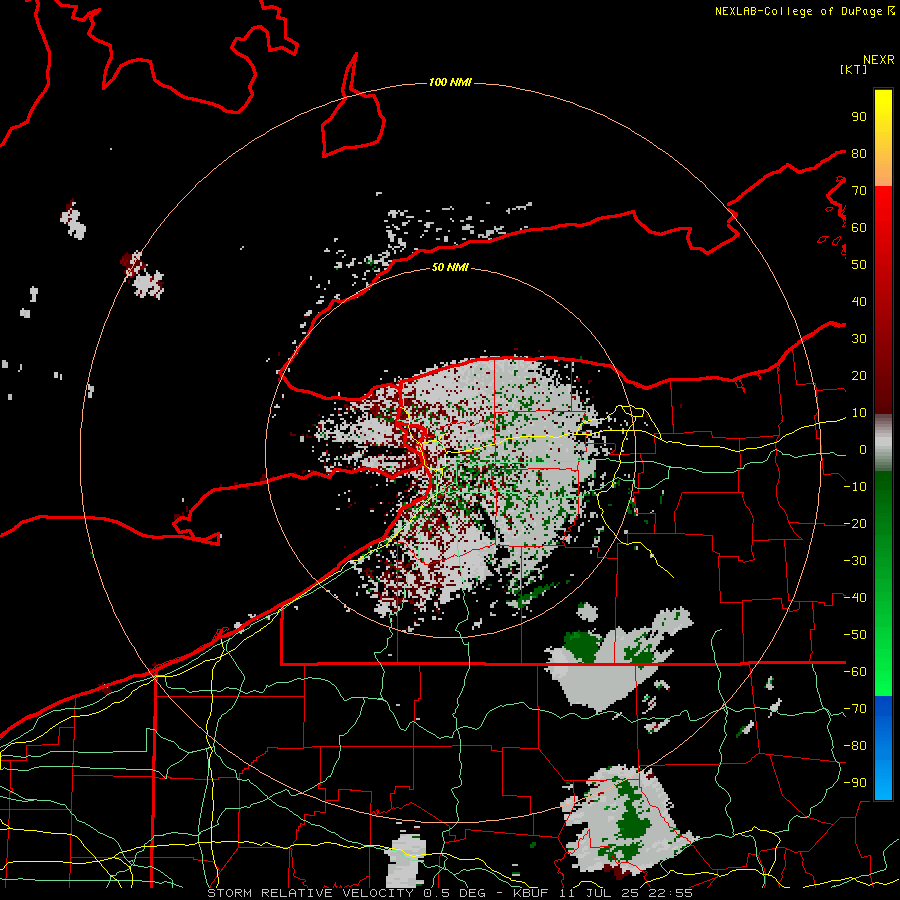Click the positive 20 knot scale label

point(859,375)
